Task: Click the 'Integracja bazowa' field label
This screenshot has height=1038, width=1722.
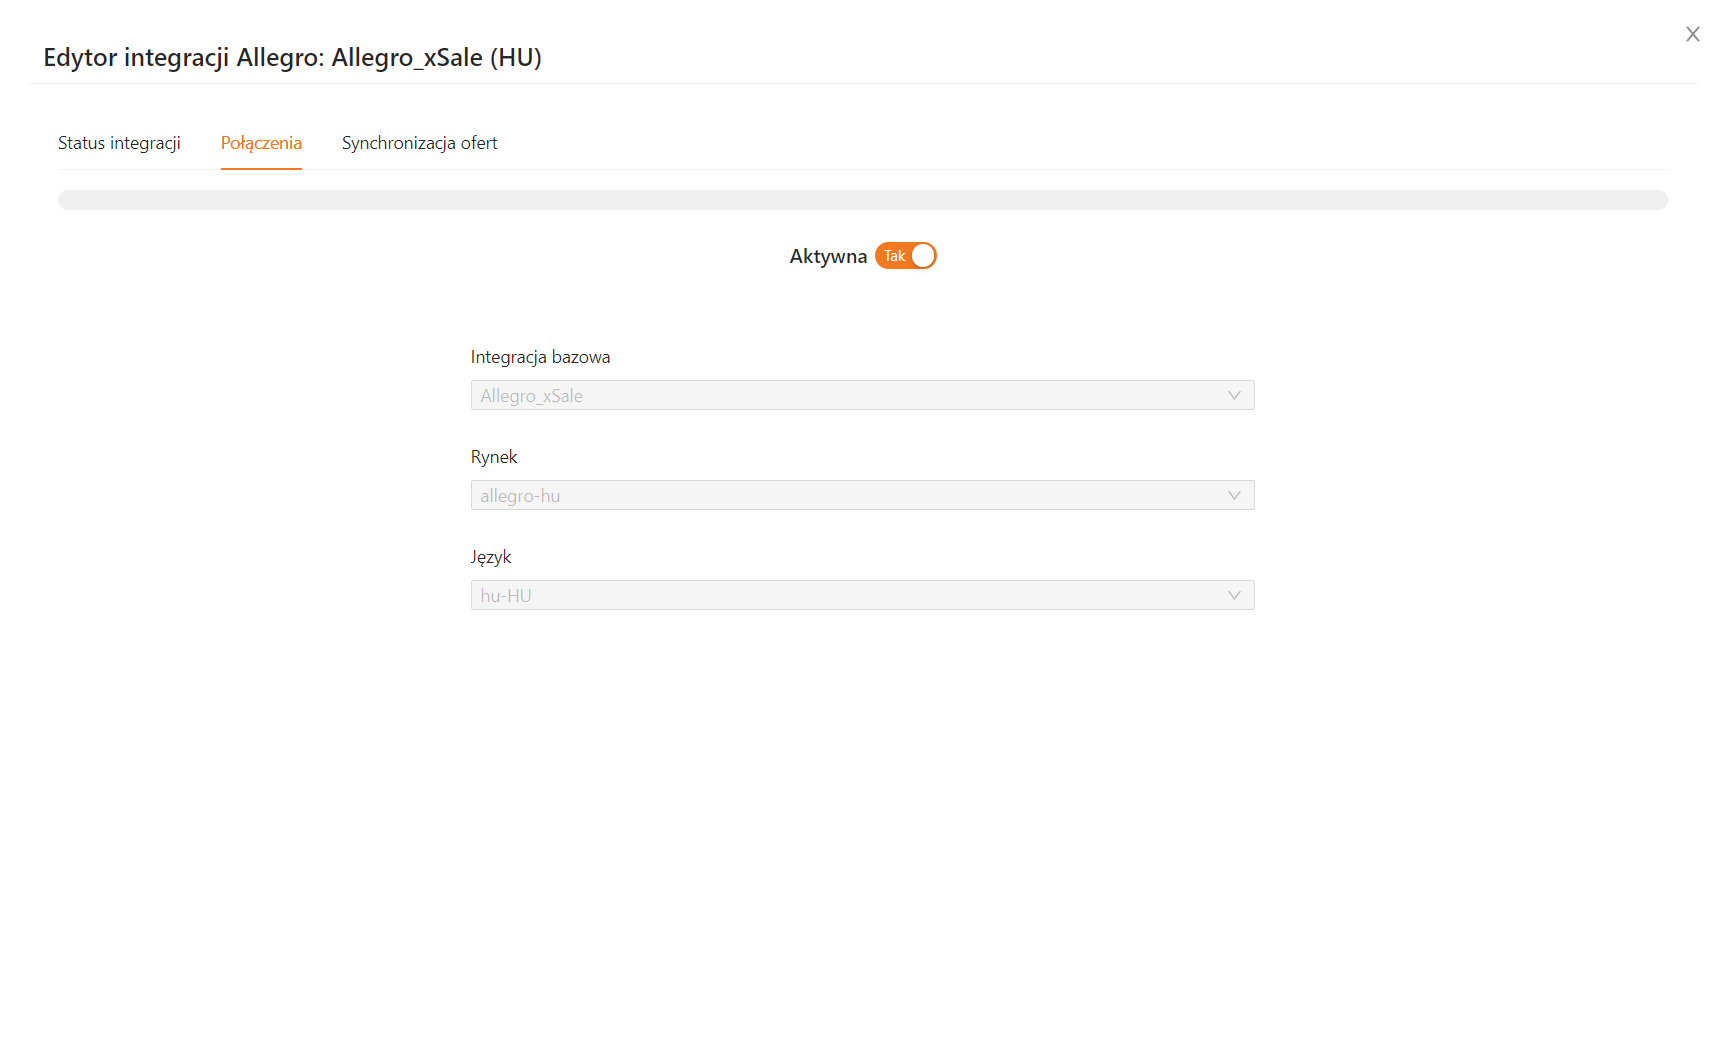Action: tap(540, 357)
